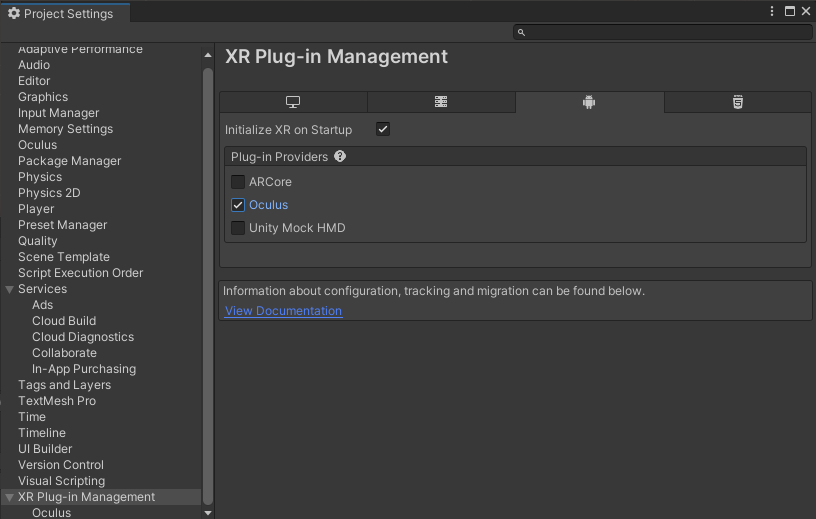Select the Project Settings window tab
Image resolution: width=816 pixels, height=519 pixels.
(x=66, y=12)
